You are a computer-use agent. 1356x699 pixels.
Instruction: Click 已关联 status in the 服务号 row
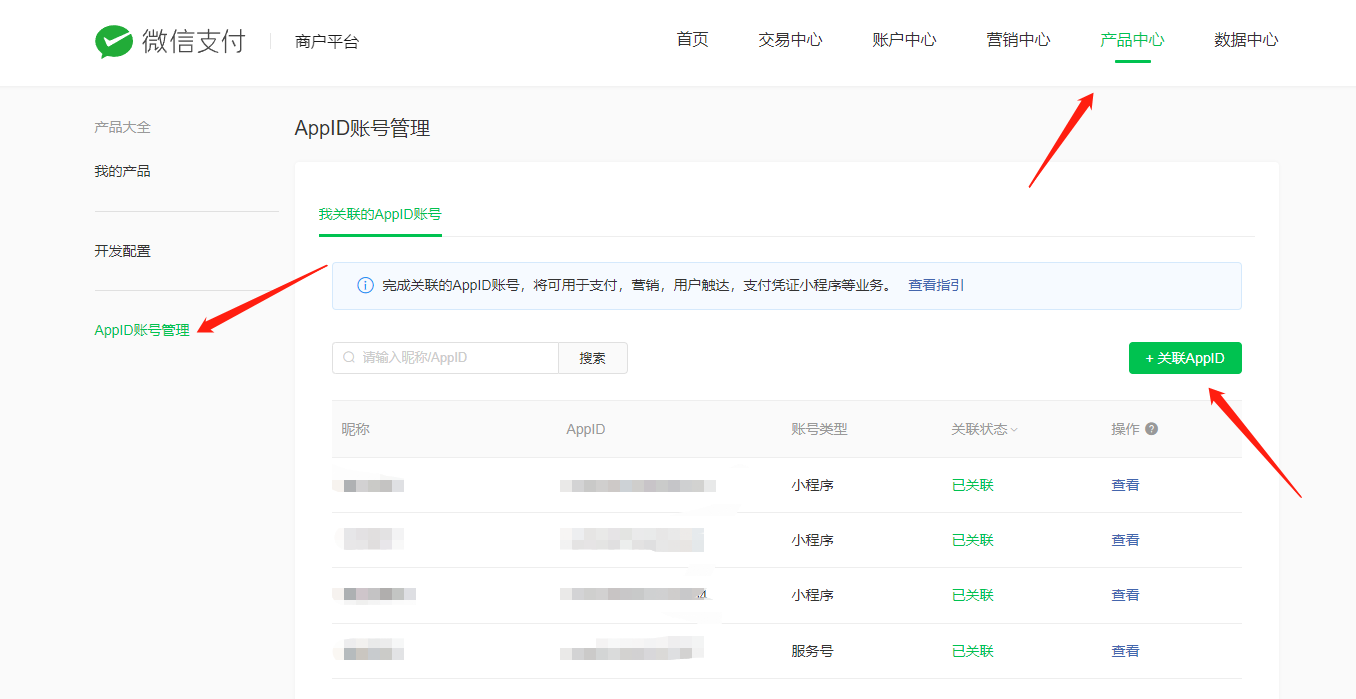click(x=972, y=651)
